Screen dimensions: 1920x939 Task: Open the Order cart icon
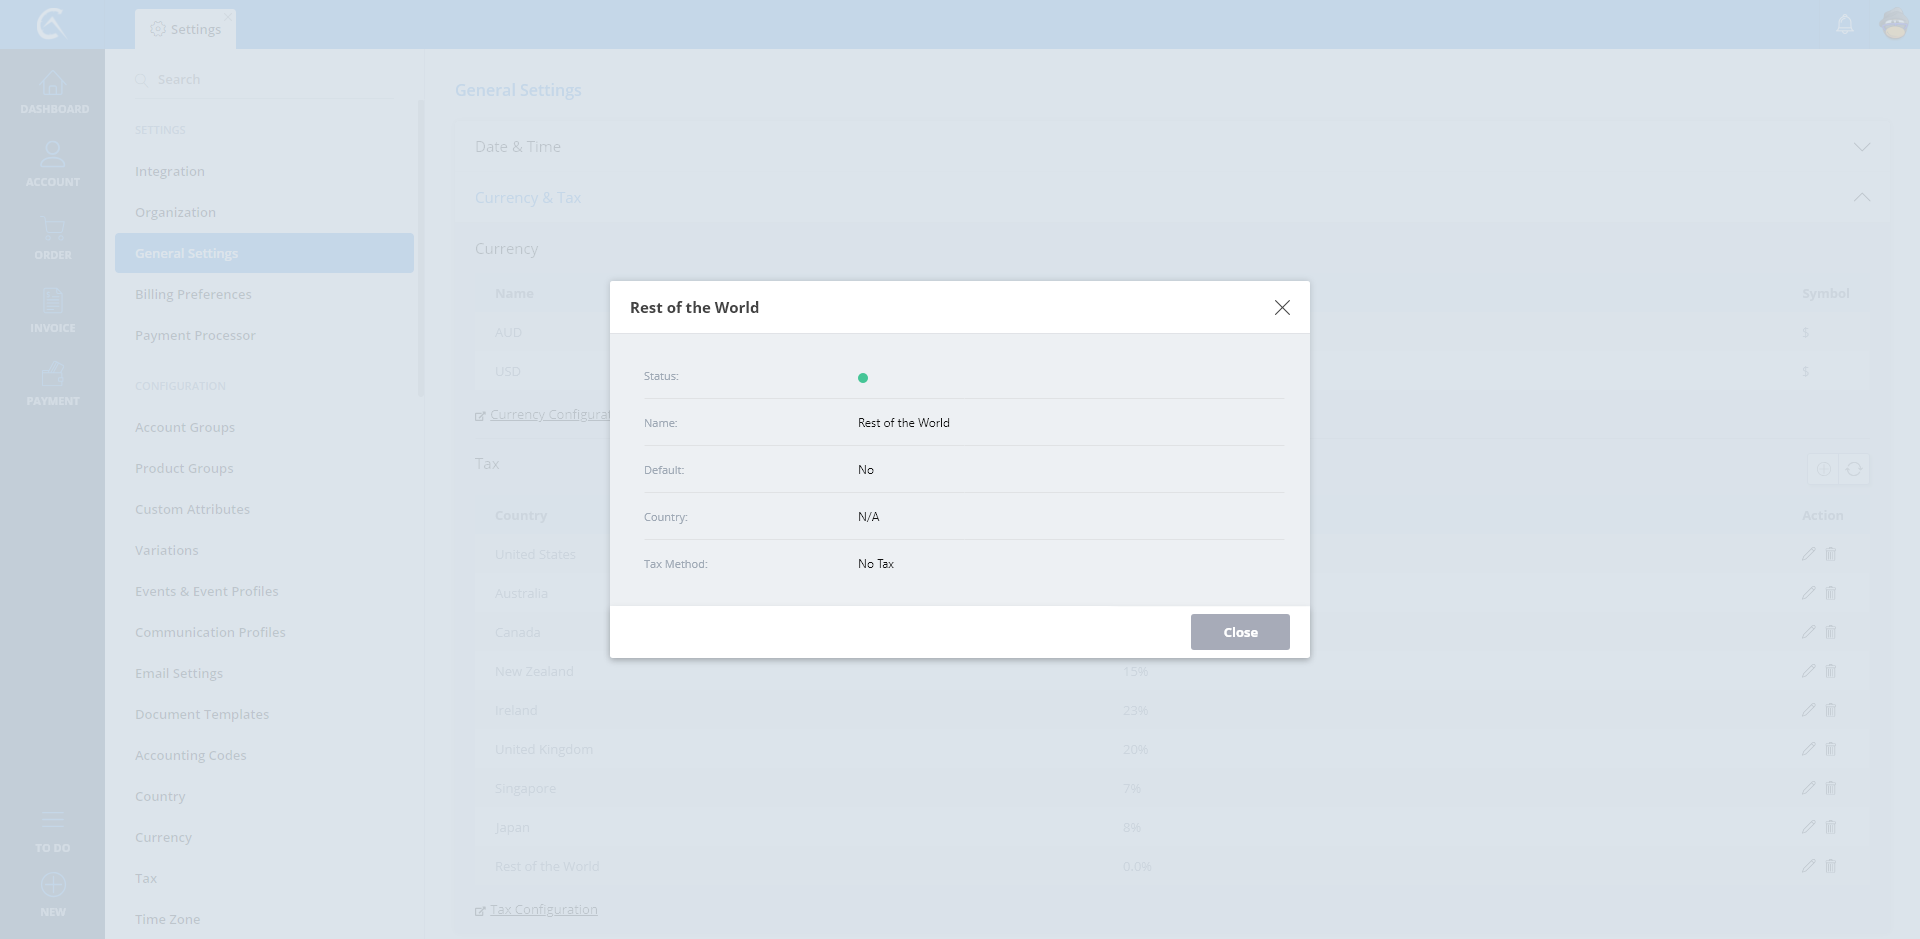[53, 230]
